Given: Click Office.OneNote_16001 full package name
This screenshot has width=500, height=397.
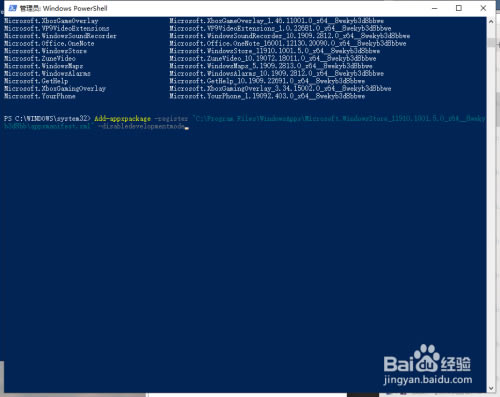Looking at the screenshot, I should pyautogui.click(x=288, y=43).
